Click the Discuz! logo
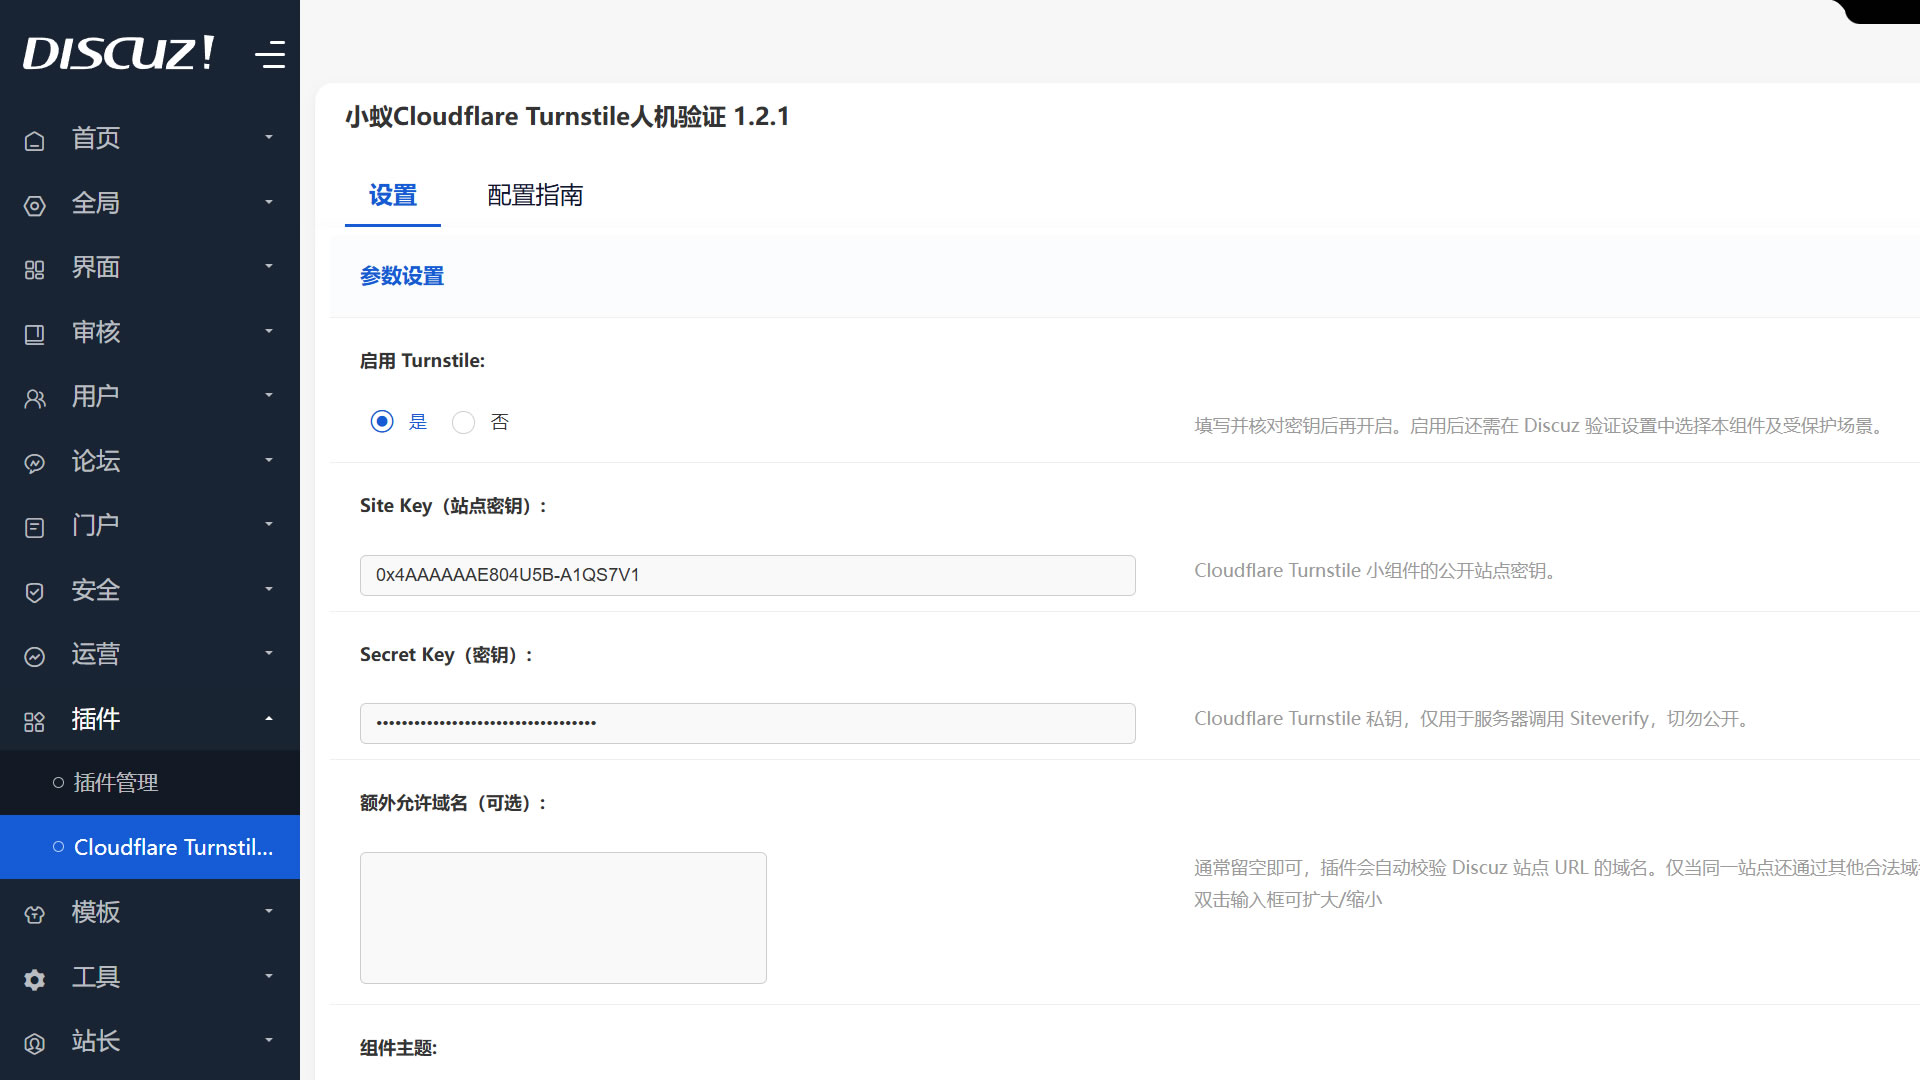 click(x=119, y=53)
